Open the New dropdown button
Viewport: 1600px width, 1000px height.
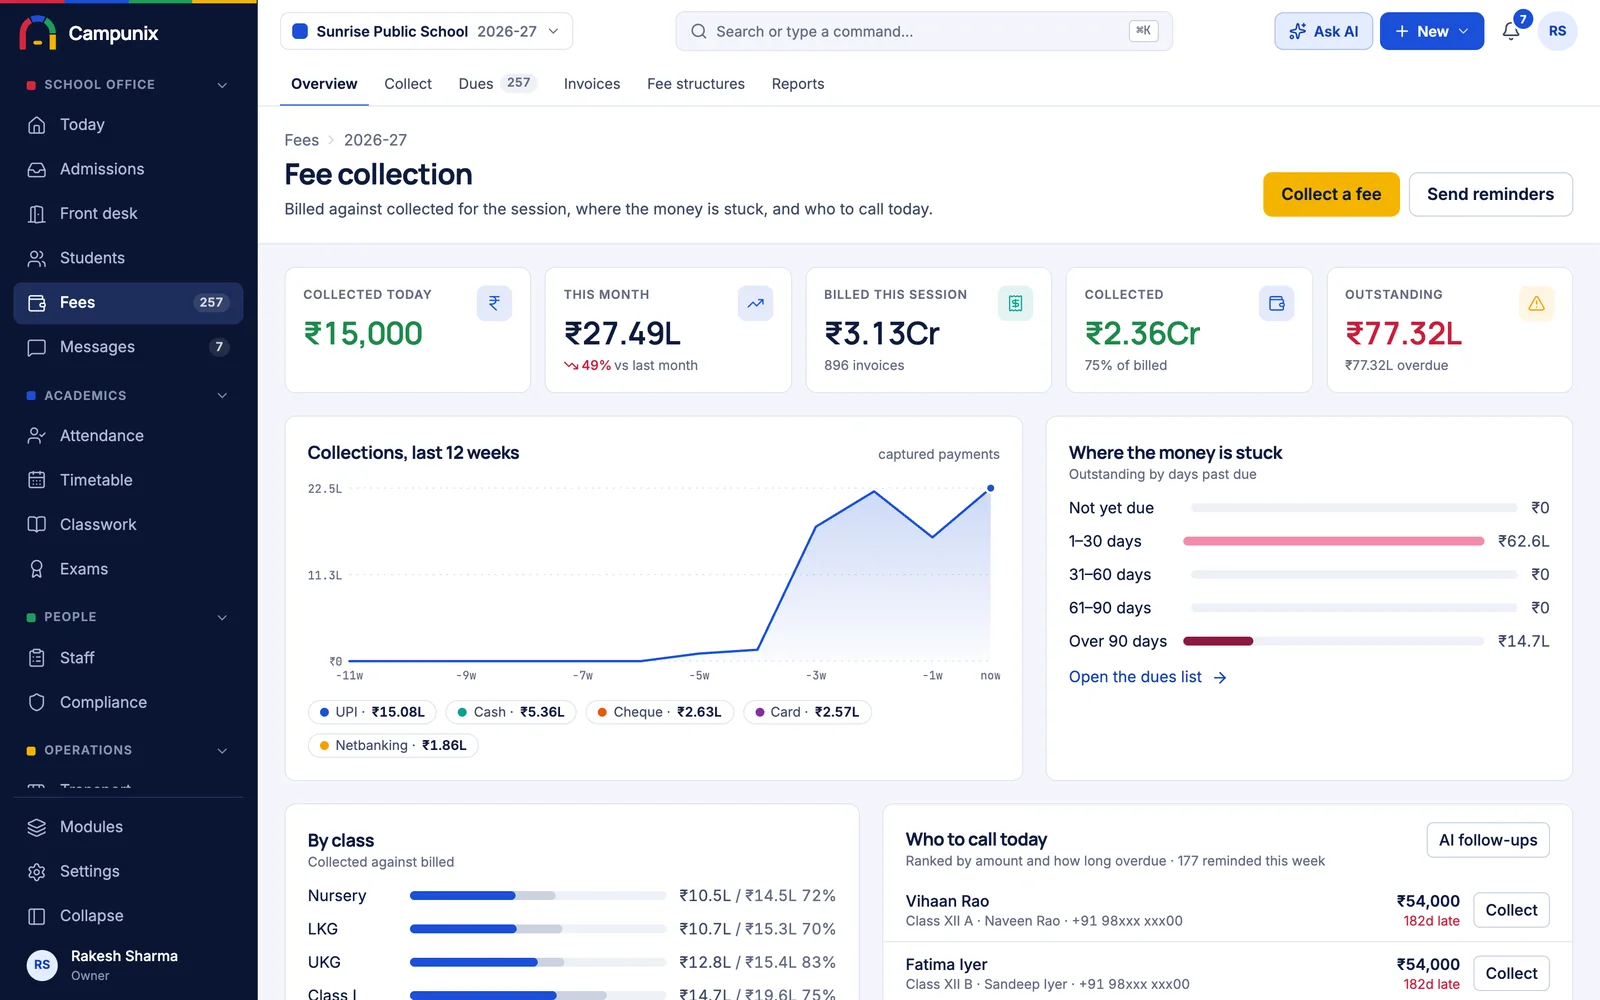pyautogui.click(x=1431, y=31)
